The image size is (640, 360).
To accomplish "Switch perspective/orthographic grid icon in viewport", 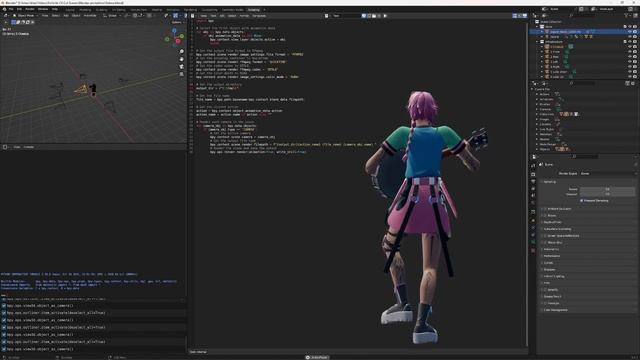I will (x=182, y=74).
